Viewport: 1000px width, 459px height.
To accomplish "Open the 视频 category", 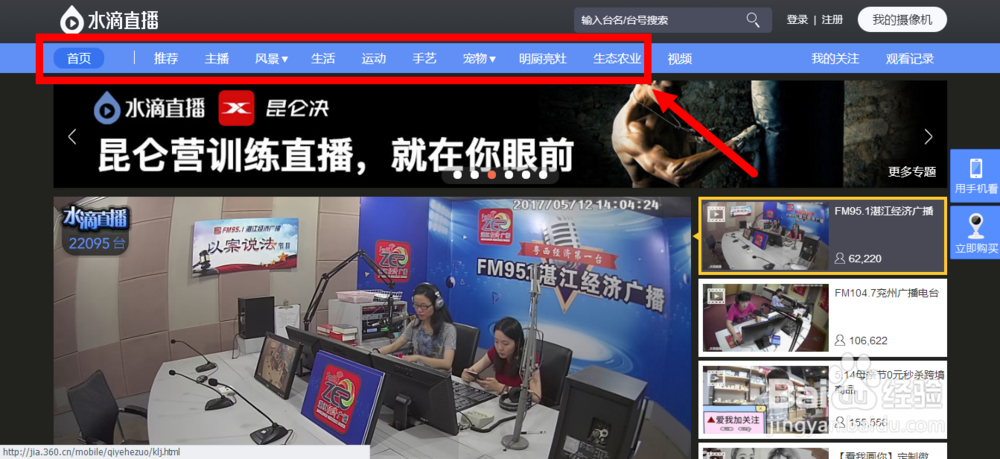I will click(680, 59).
